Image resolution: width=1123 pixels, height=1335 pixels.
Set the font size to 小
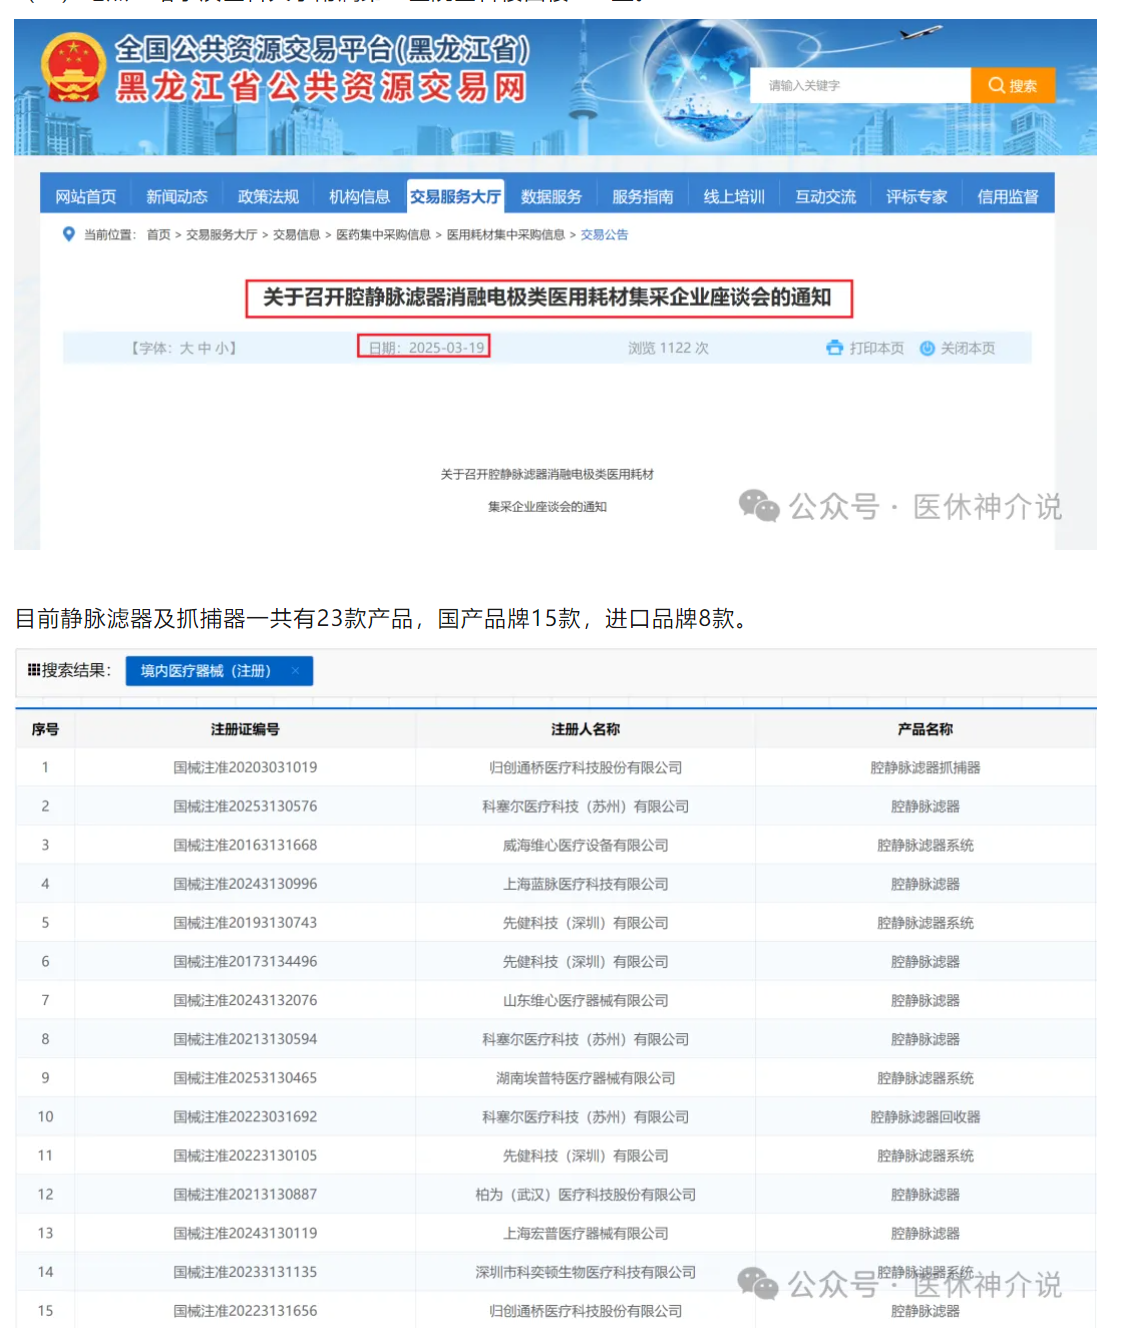pyautogui.click(x=221, y=348)
